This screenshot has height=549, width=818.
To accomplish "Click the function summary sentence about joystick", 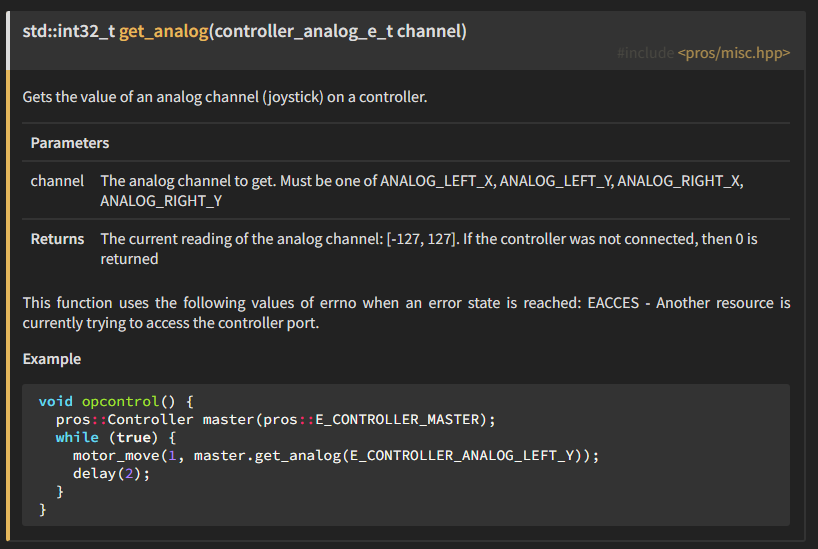I will coord(225,97).
